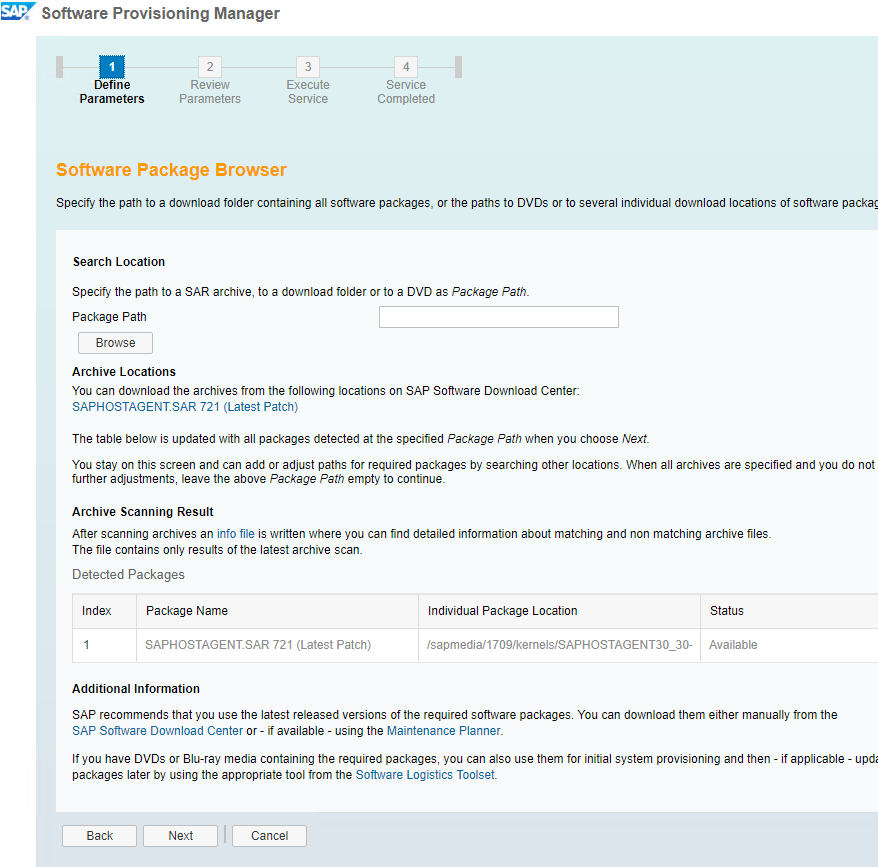This screenshot has width=878, height=867.
Task: Open the Maintenance Planner link
Action: coord(443,731)
